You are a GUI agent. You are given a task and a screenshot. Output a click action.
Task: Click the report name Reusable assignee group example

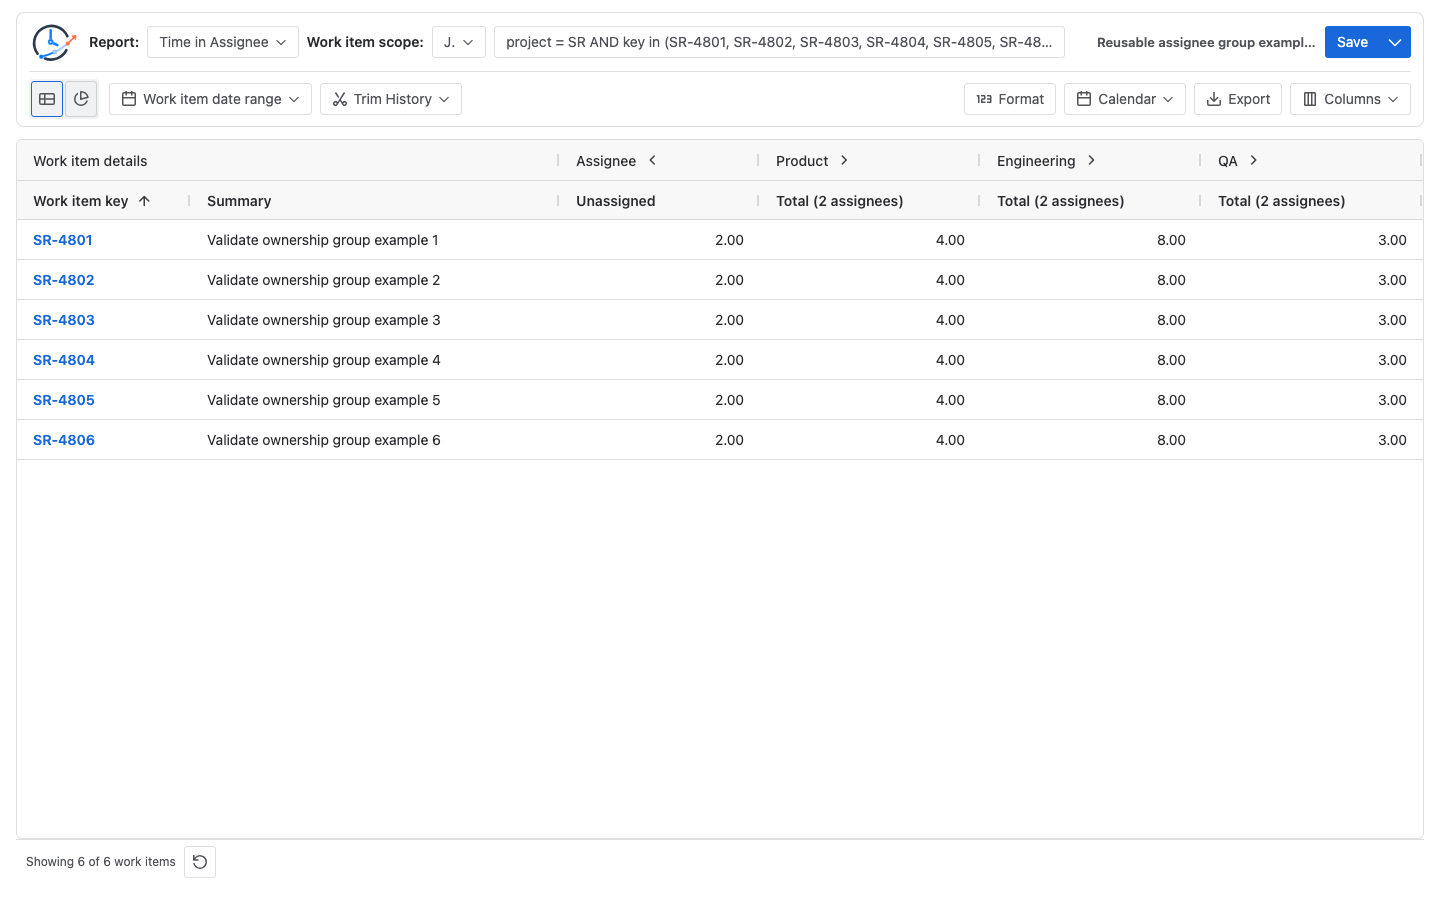[x=1206, y=42]
